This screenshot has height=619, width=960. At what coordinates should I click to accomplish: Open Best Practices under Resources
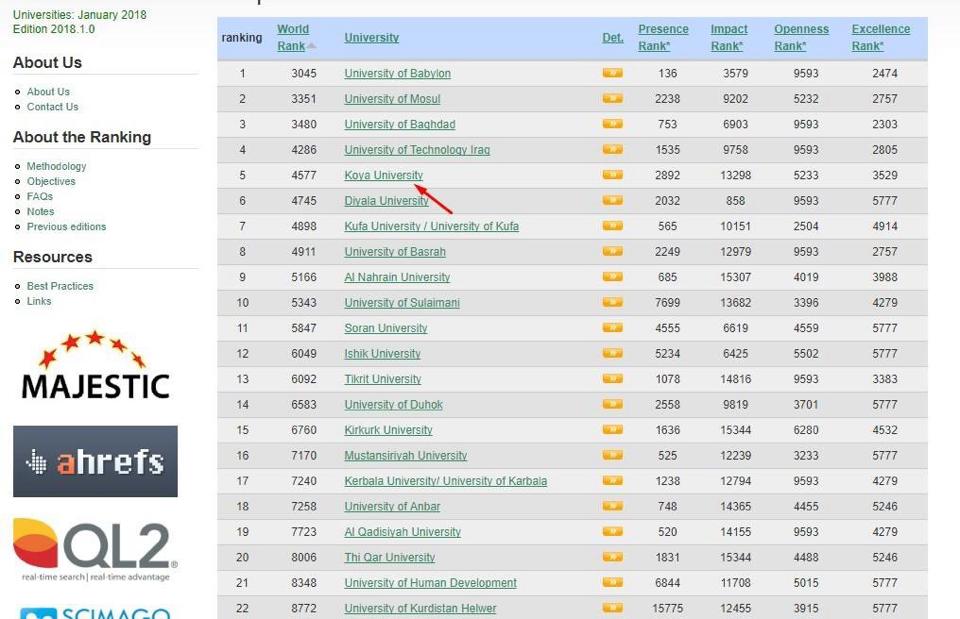pos(60,286)
